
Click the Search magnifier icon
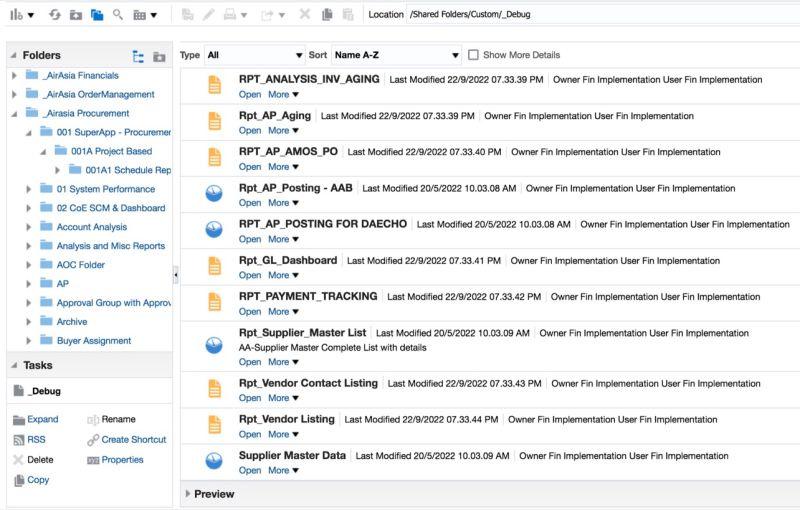(x=118, y=14)
